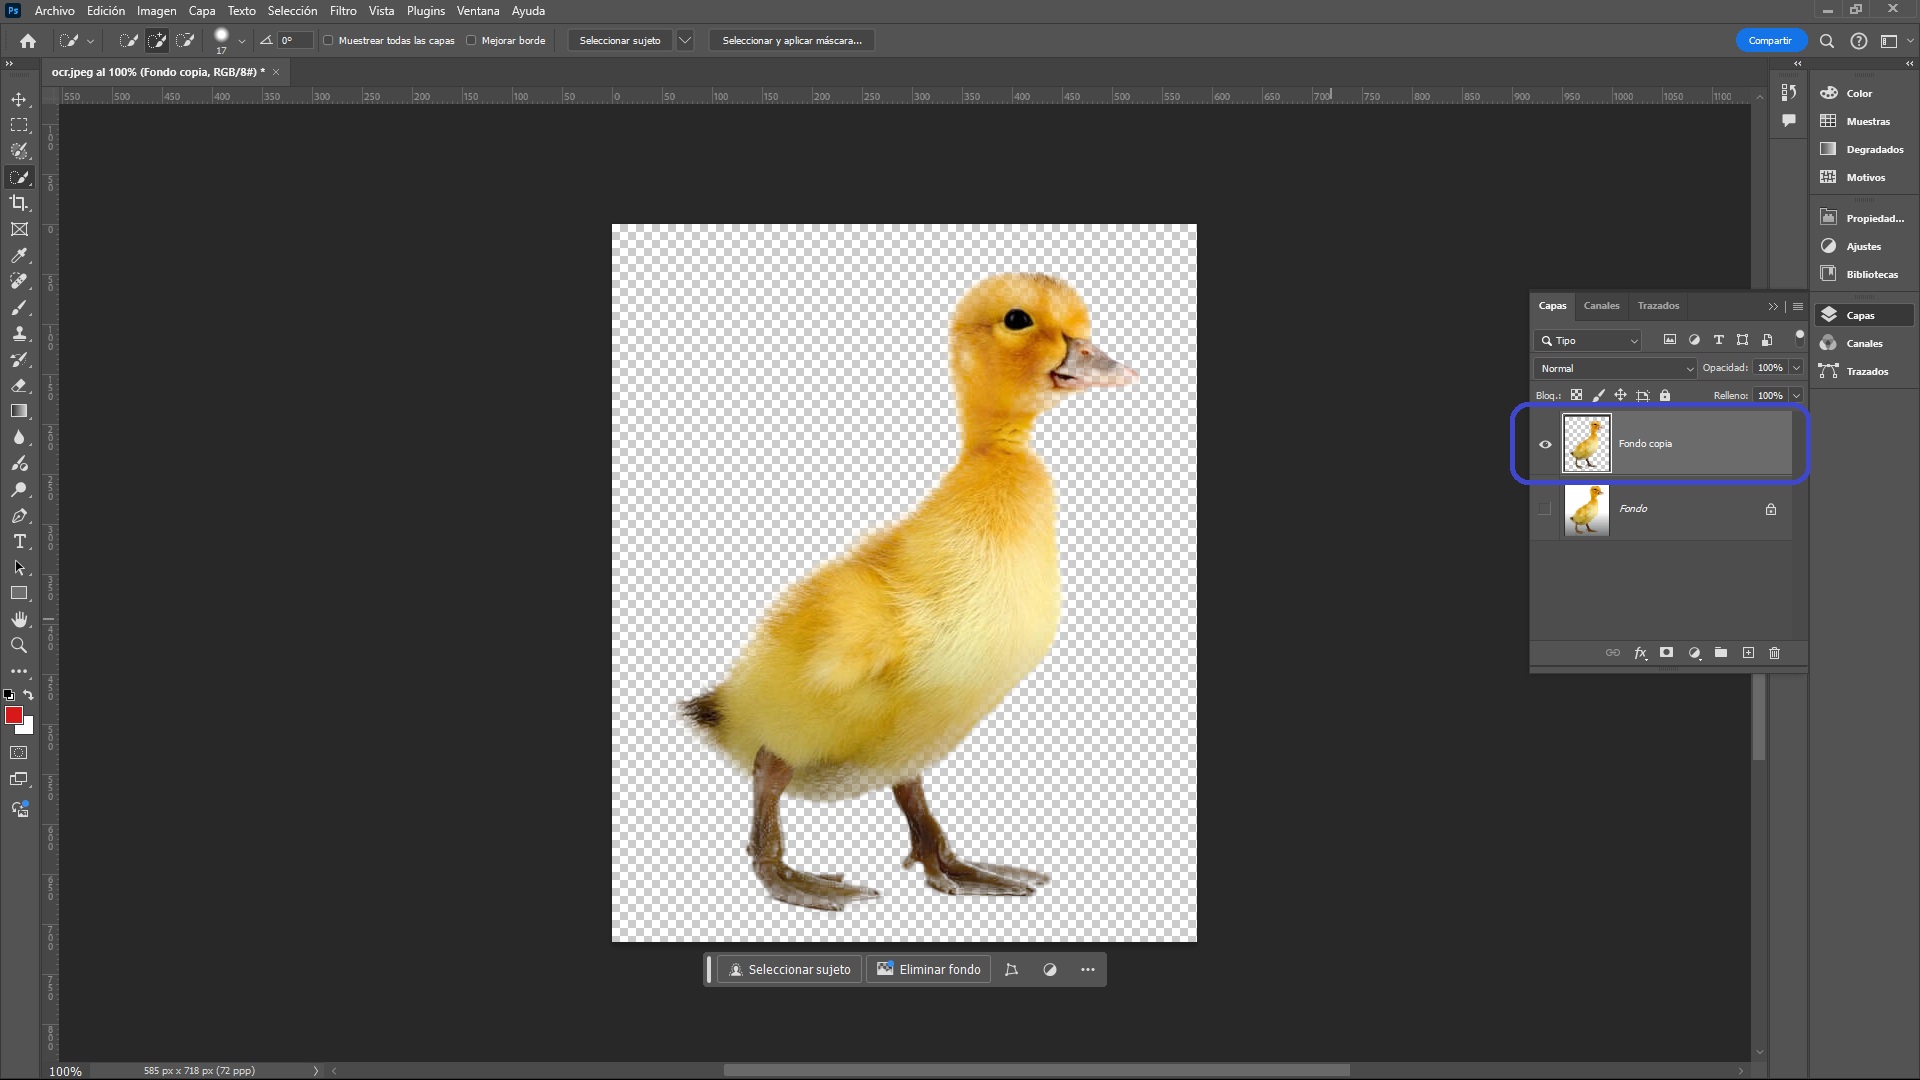Click the brush angle input field
The width and height of the screenshot is (1920, 1080).
coord(296,41)
